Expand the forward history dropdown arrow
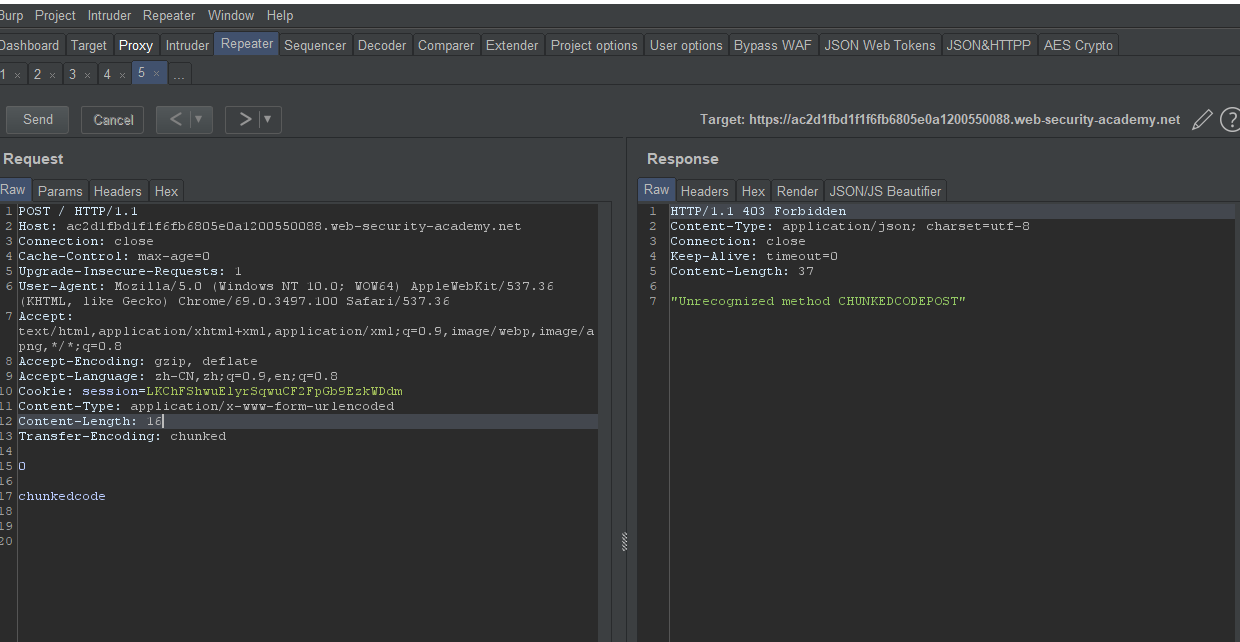 tap(268, 120)
